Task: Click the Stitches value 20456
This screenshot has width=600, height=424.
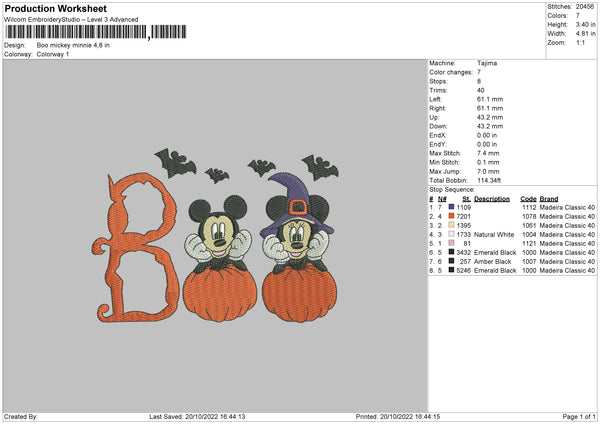Action: pos(585,7)
